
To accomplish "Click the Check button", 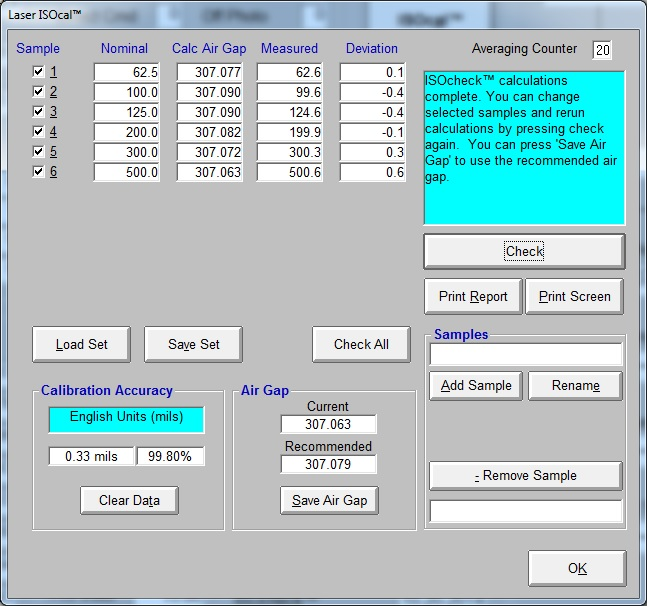I will coord(524,251).
